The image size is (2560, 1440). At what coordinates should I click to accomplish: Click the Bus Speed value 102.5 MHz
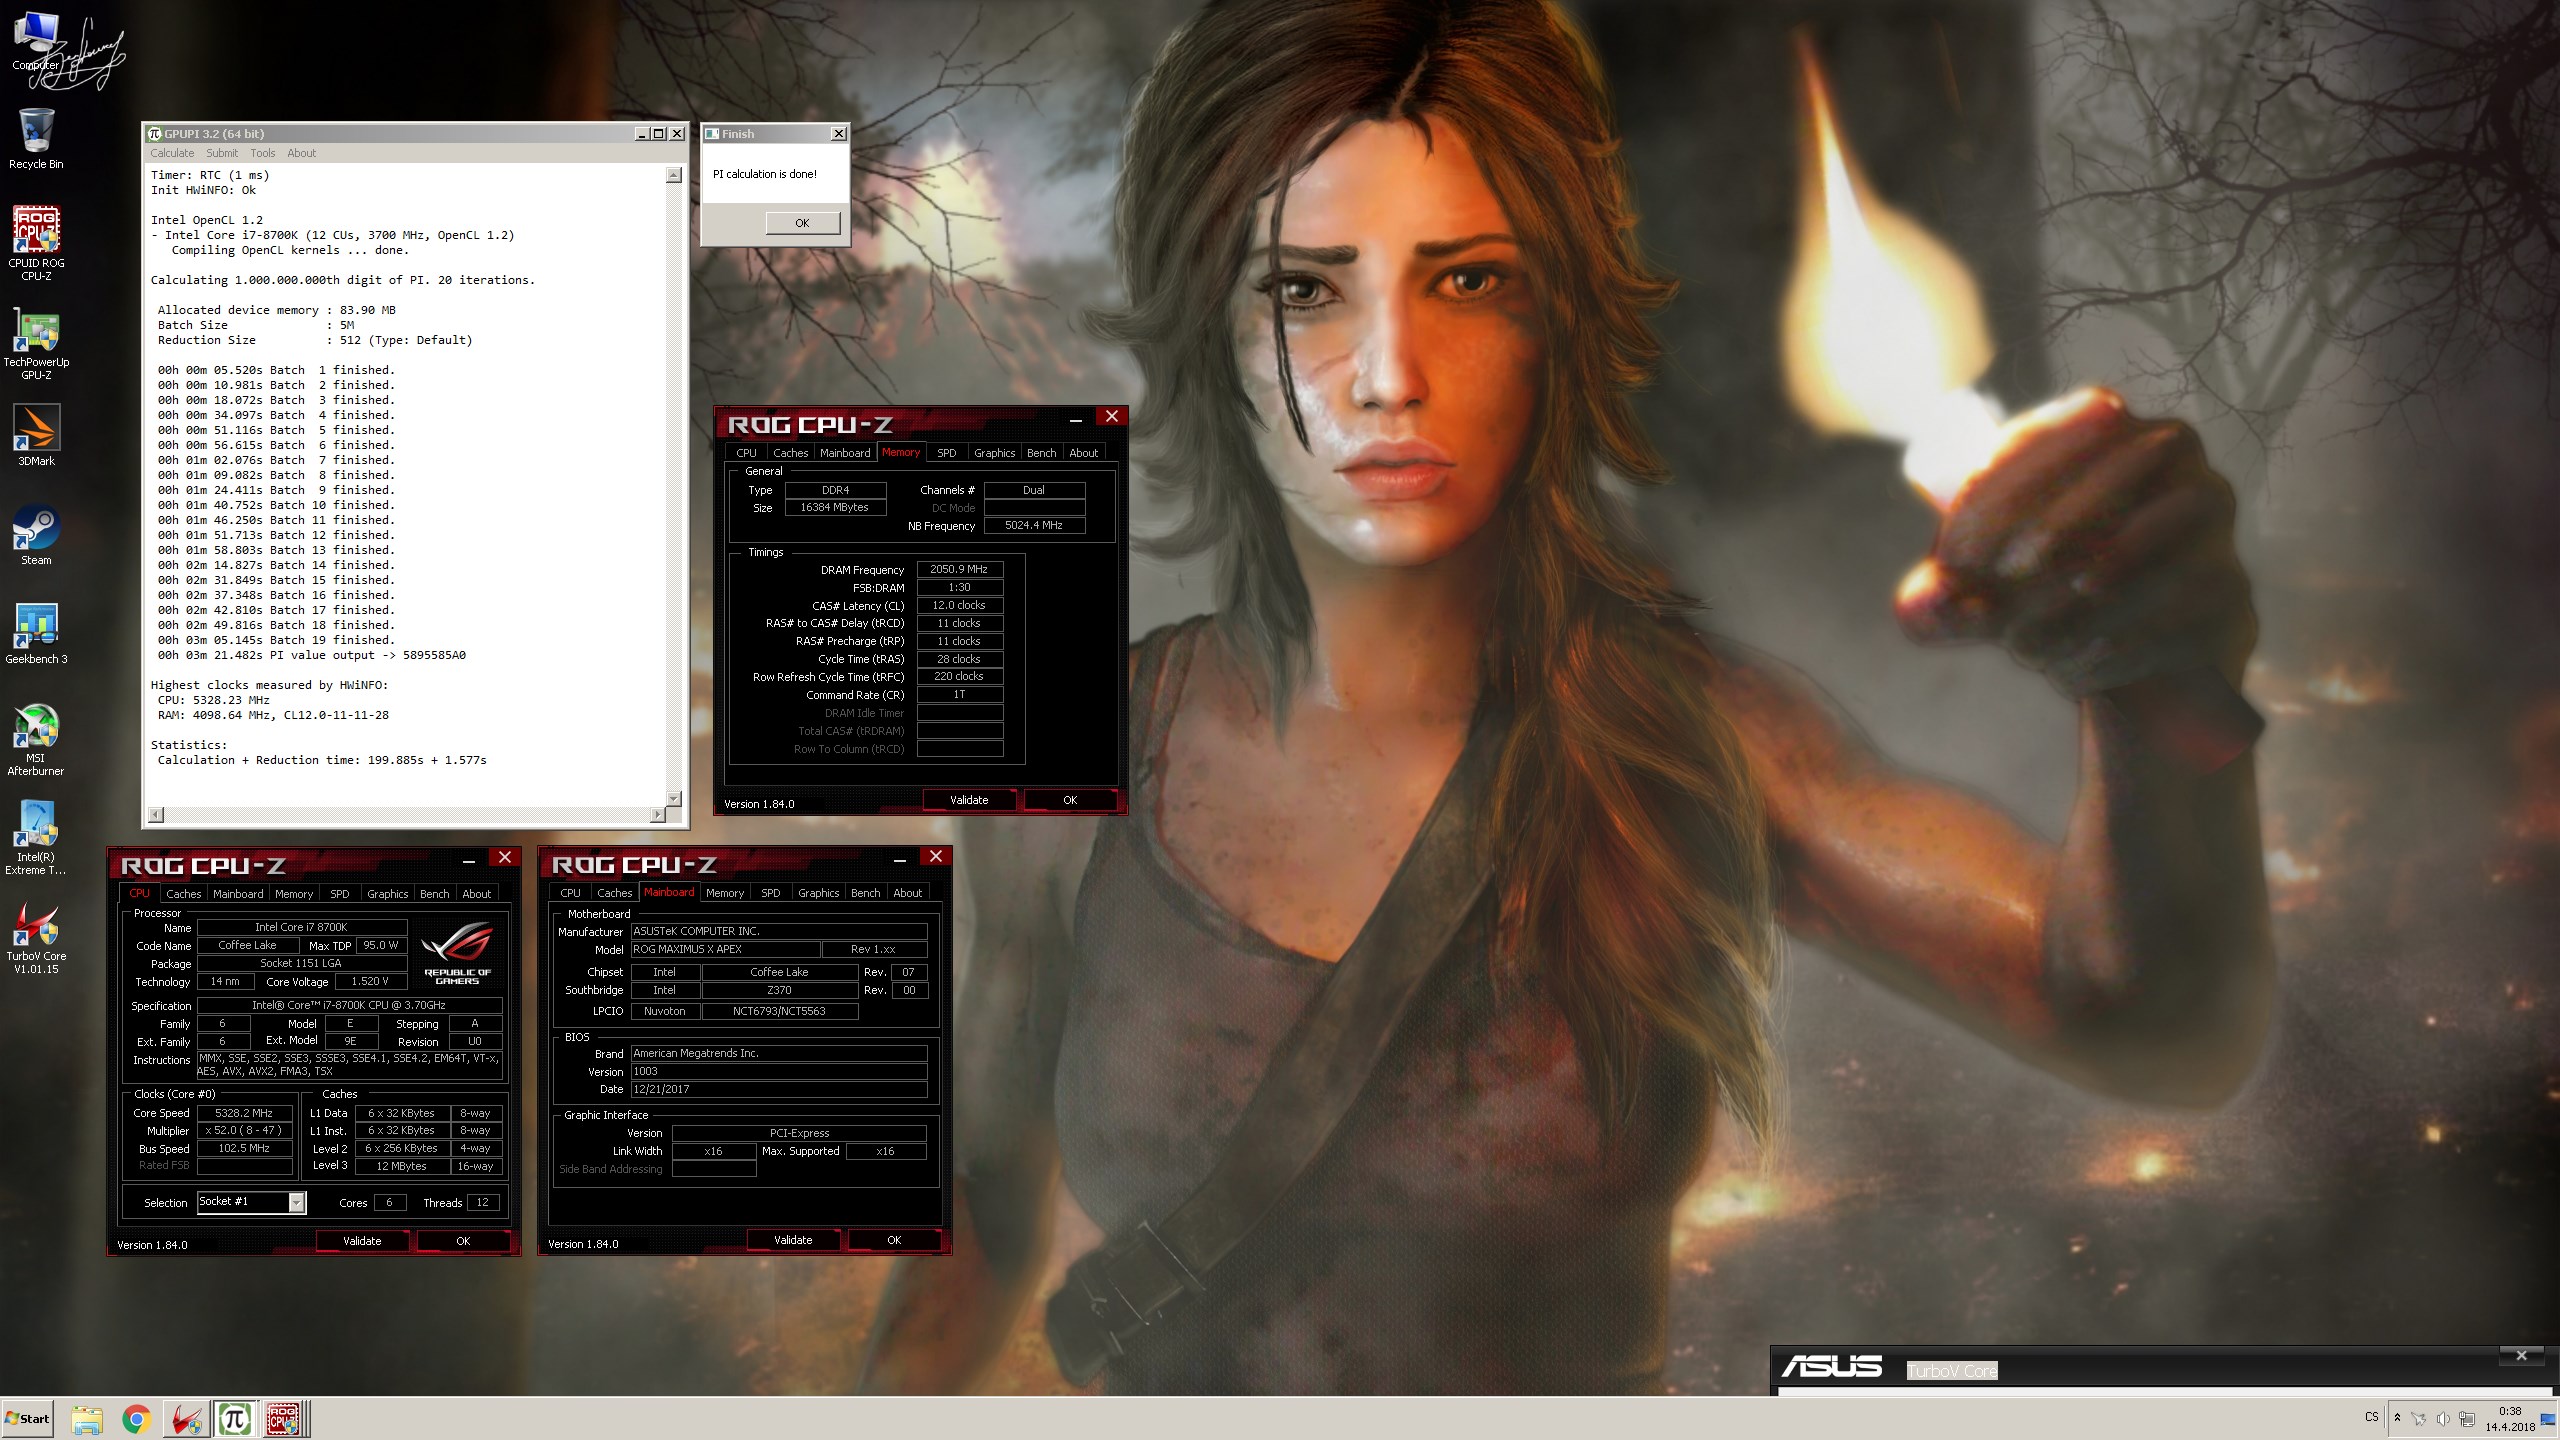(244, 1149)
